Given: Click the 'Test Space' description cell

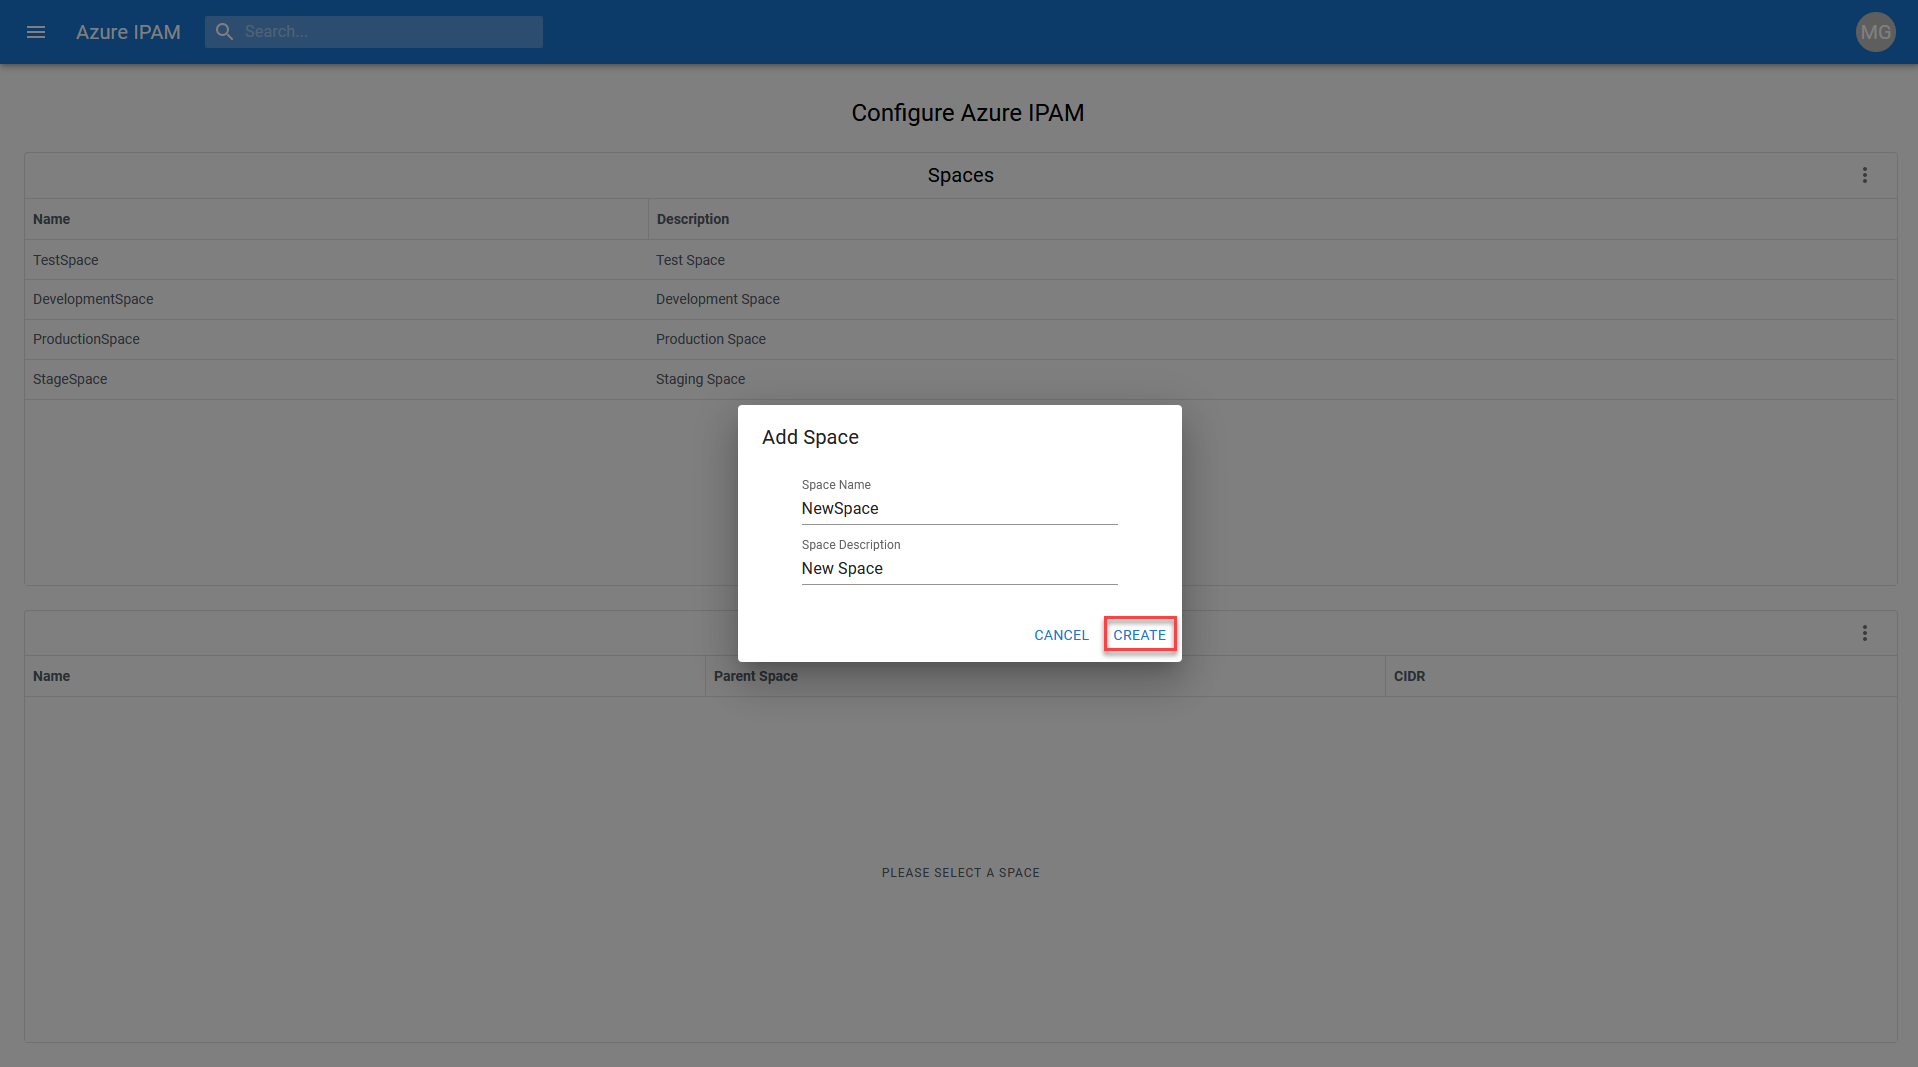Looking at the screenshot, I should 690,260.
